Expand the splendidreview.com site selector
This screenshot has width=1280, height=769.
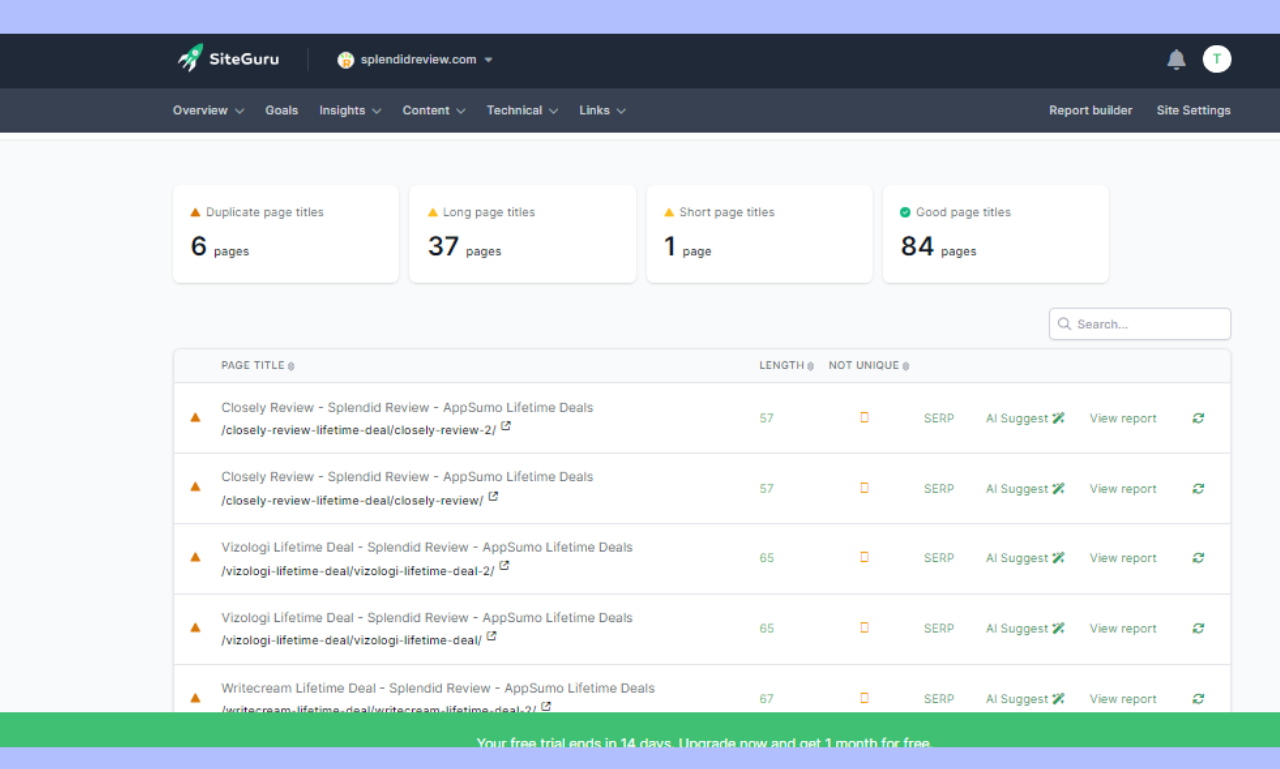(x=415, y=60)
